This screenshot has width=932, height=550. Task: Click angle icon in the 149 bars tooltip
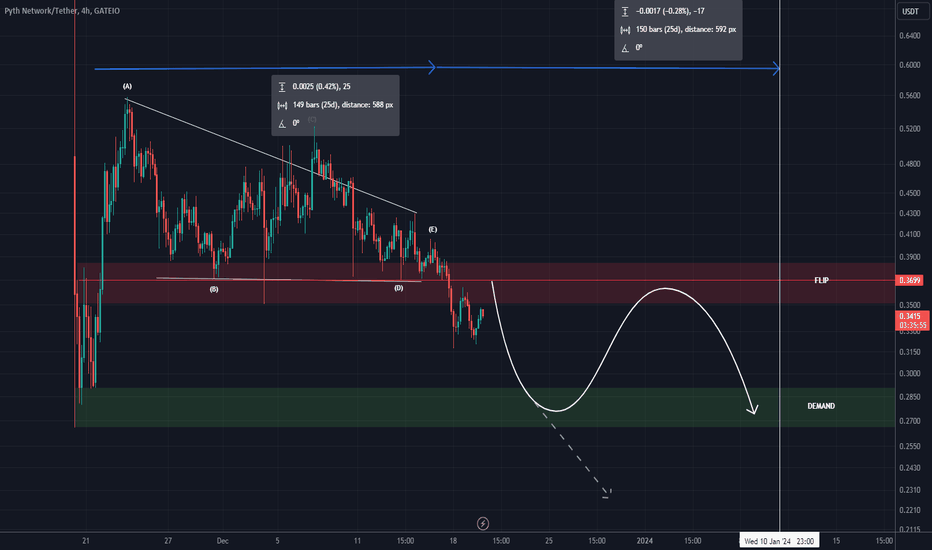point(282,124)
